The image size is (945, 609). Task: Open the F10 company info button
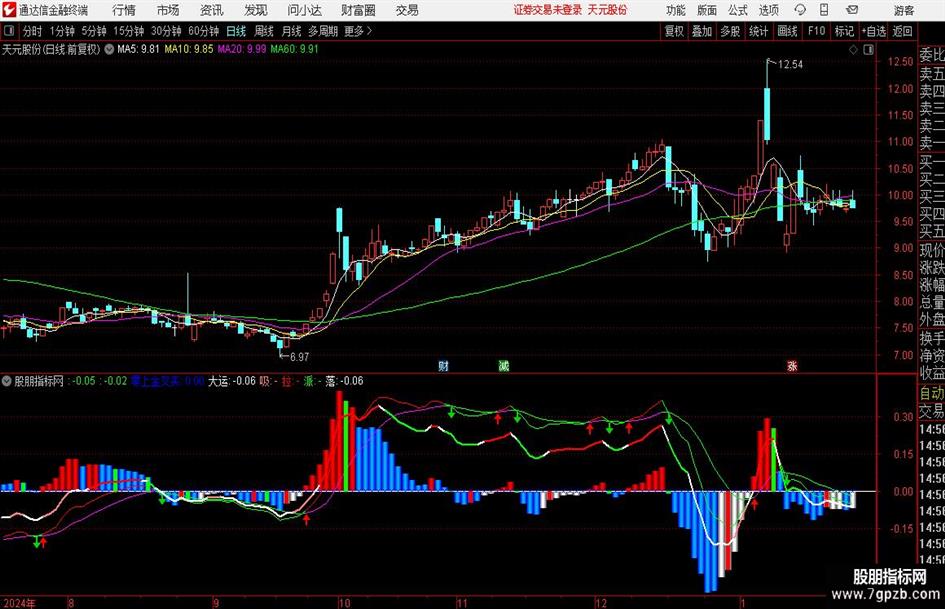[817, 31]
